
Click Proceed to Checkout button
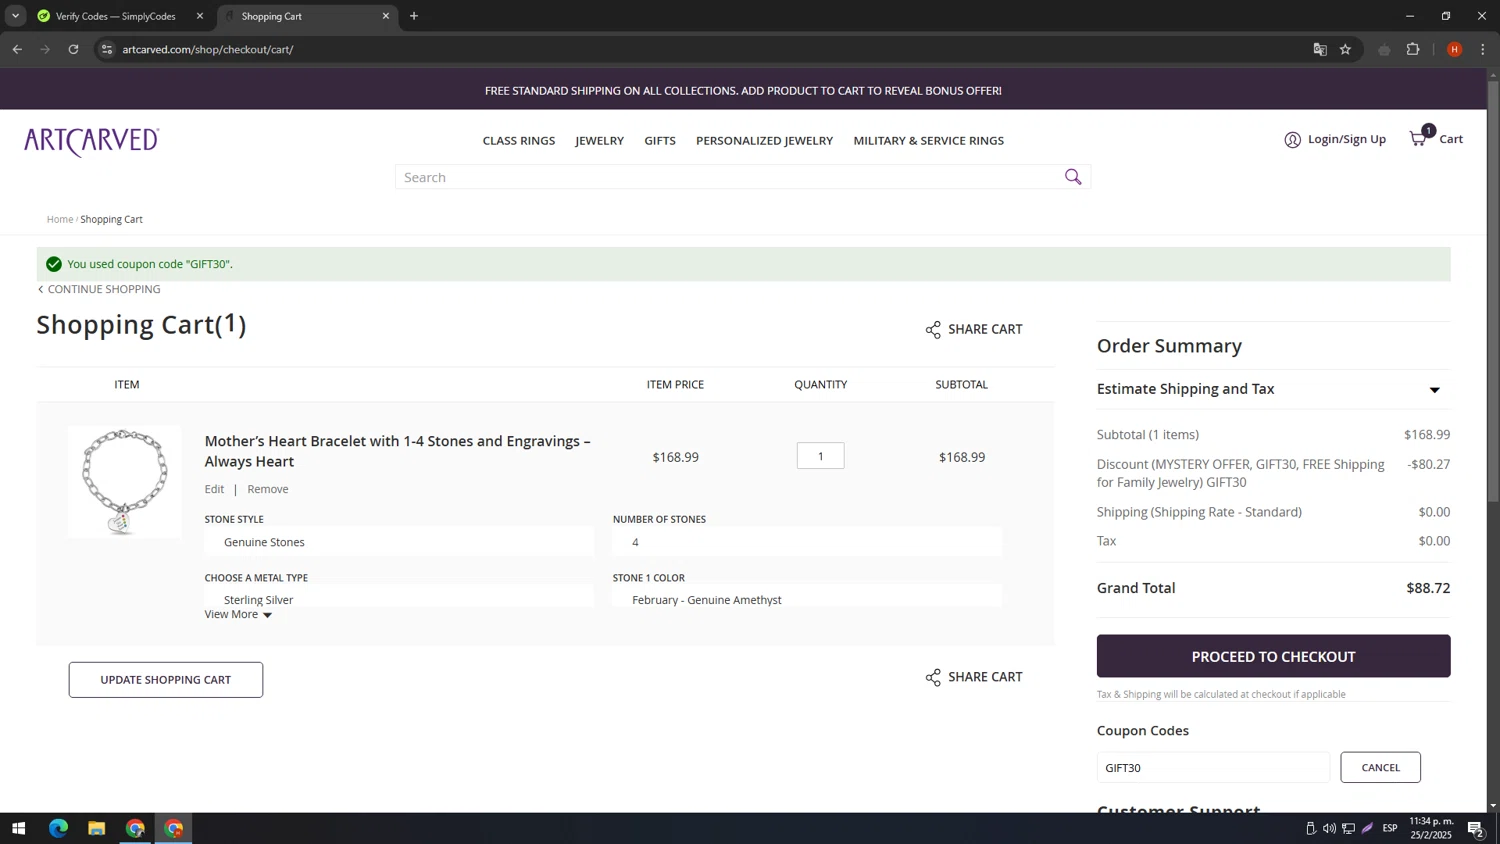(x=1273, y=656)
